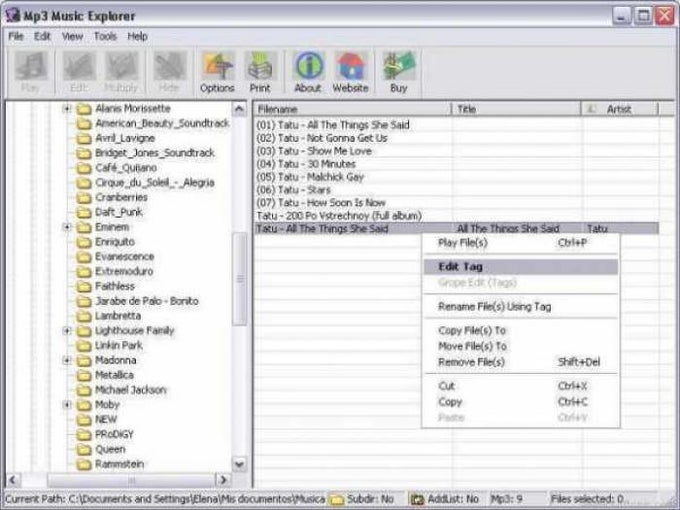
Task: Select file (05) Tatu - Malchick Gay
Action: 310,177
